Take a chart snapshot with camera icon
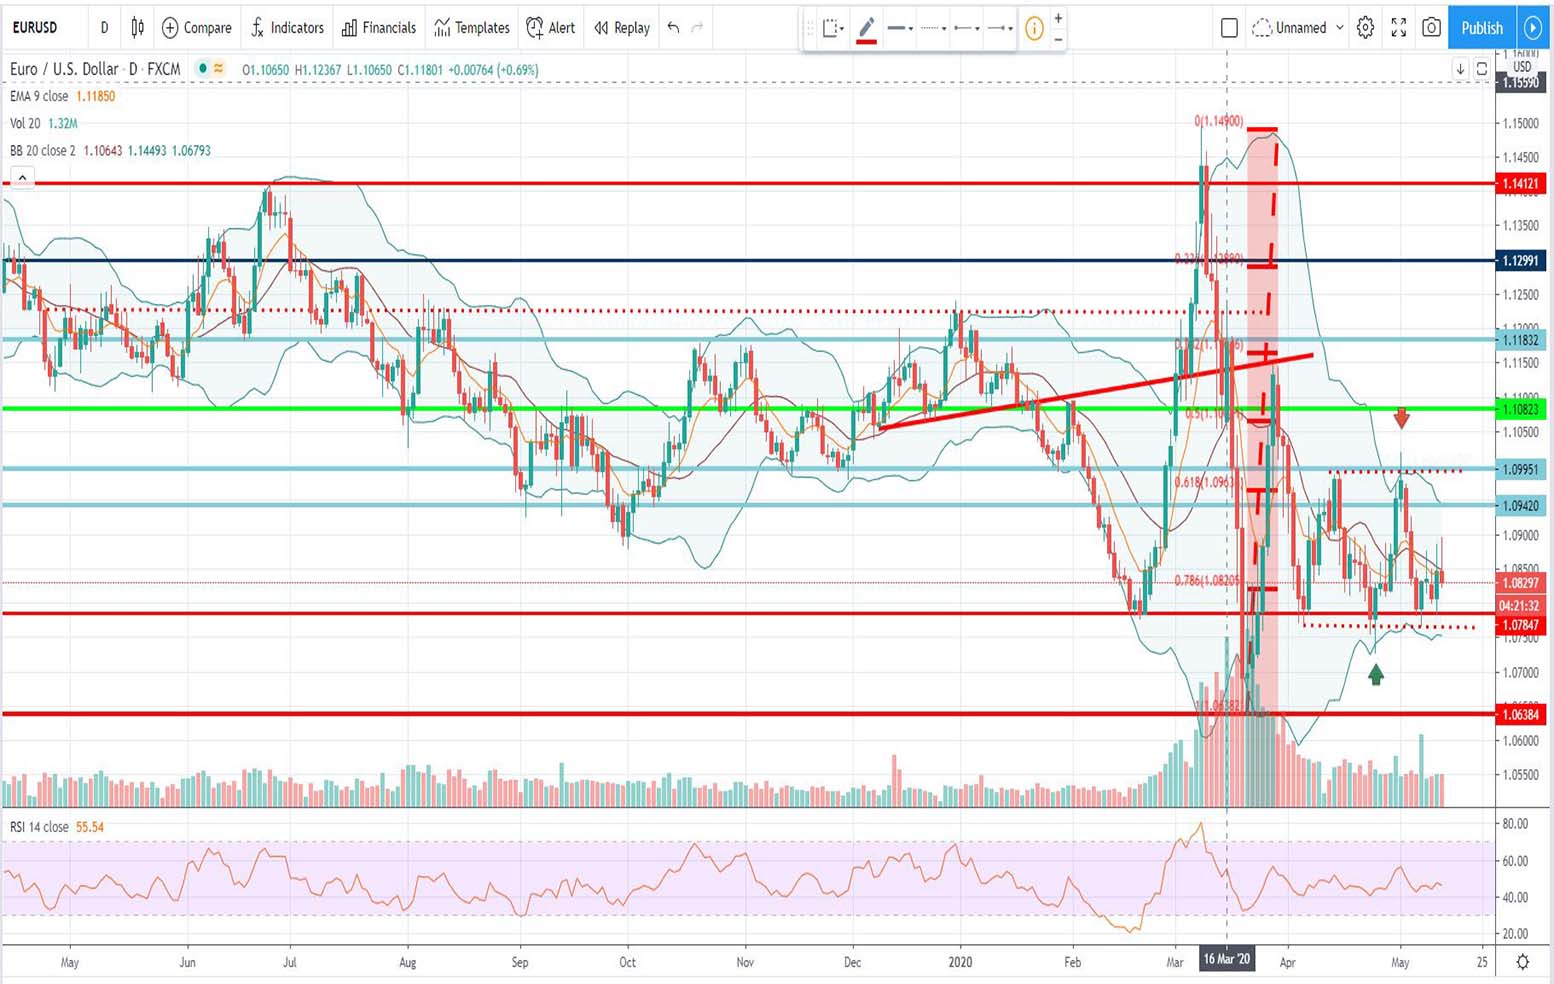This screenshot has height=984, width=1554. pyautogui.click(x=1431, y=28)
